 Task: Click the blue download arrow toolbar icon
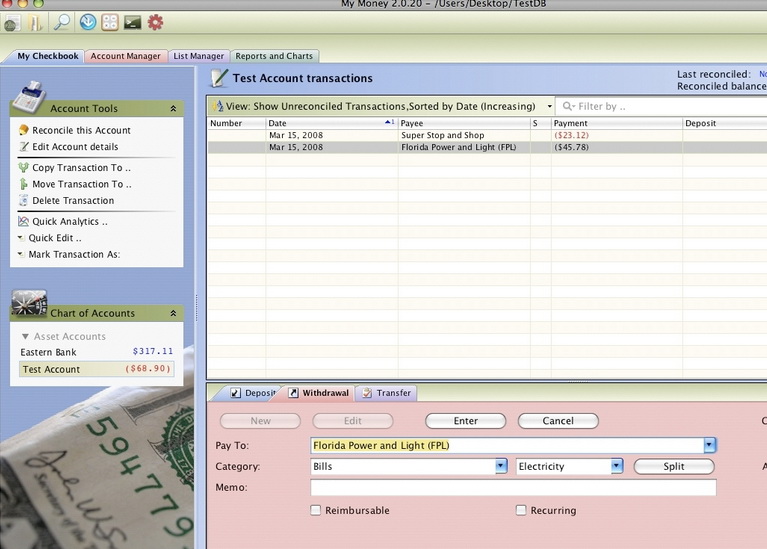(x=87, y=22)
